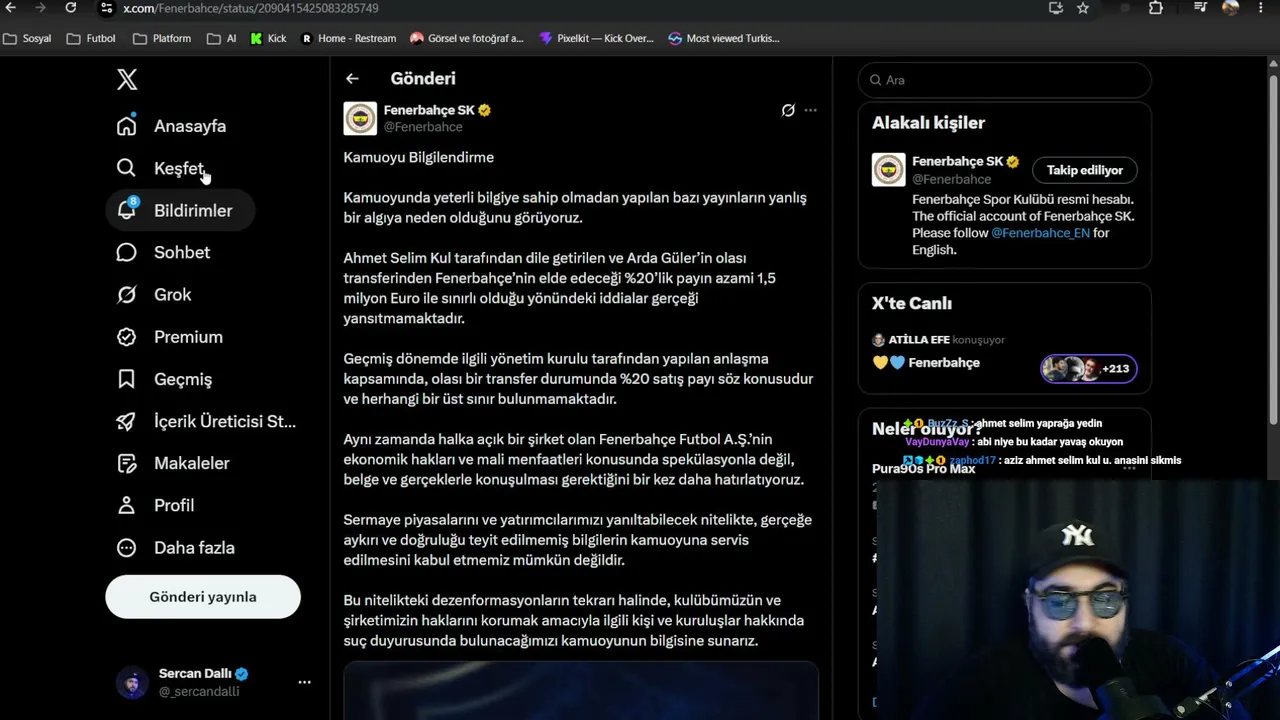Viewport: 1280px width, 720px height.
Task: Click install app icon in address bar
Action: [x=1056, y=8]
